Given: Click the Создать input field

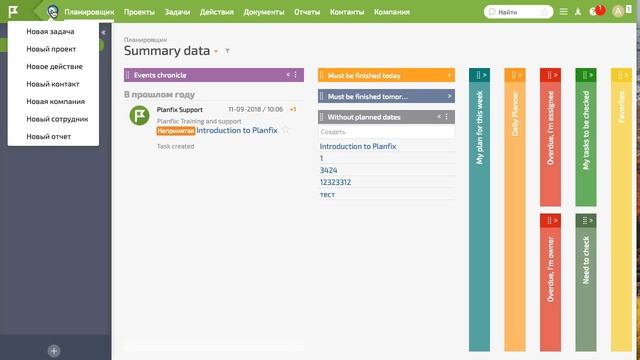Looking at the screenshot, I should point(386,132).
